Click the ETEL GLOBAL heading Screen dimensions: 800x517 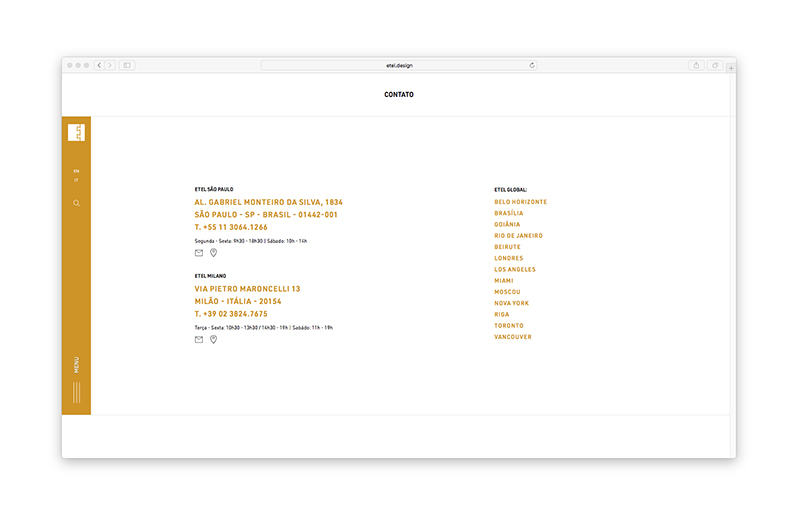pos(510,190)
